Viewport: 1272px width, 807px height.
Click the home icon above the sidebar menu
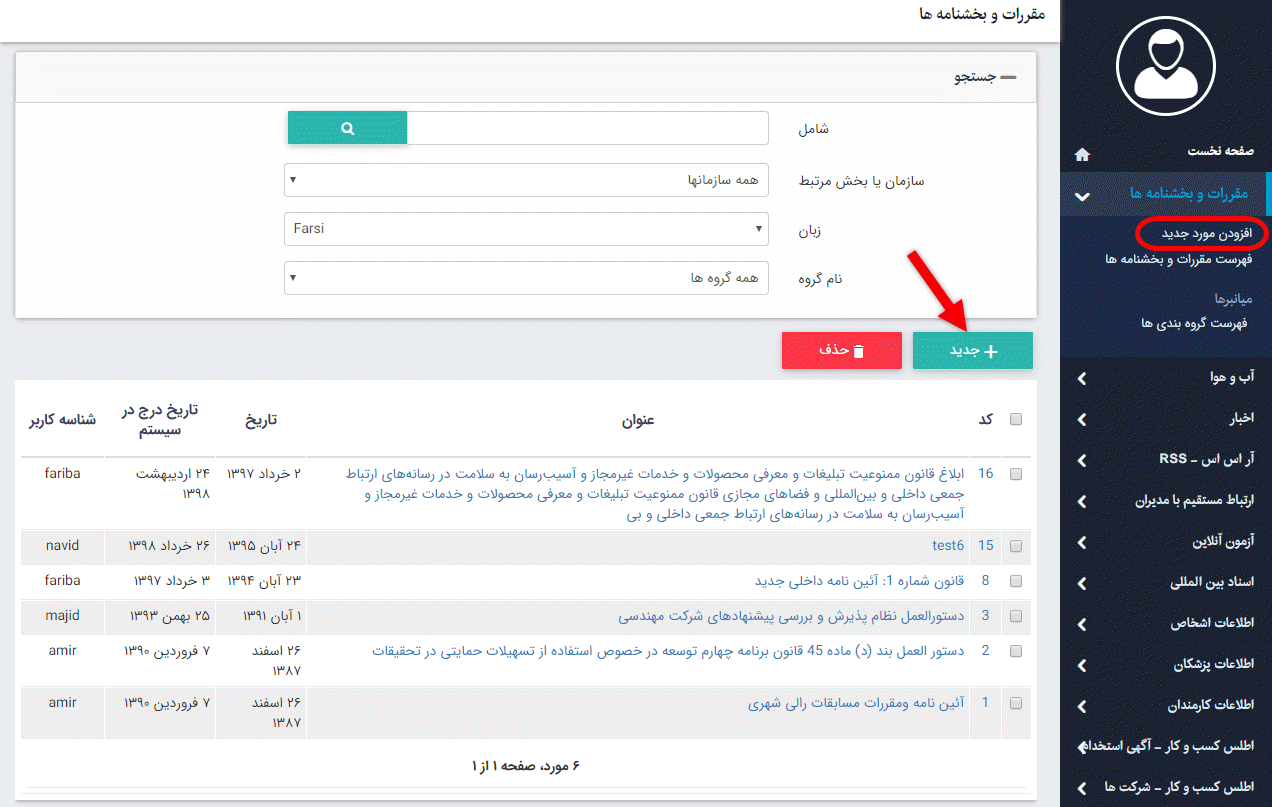tap(1081, 155)
